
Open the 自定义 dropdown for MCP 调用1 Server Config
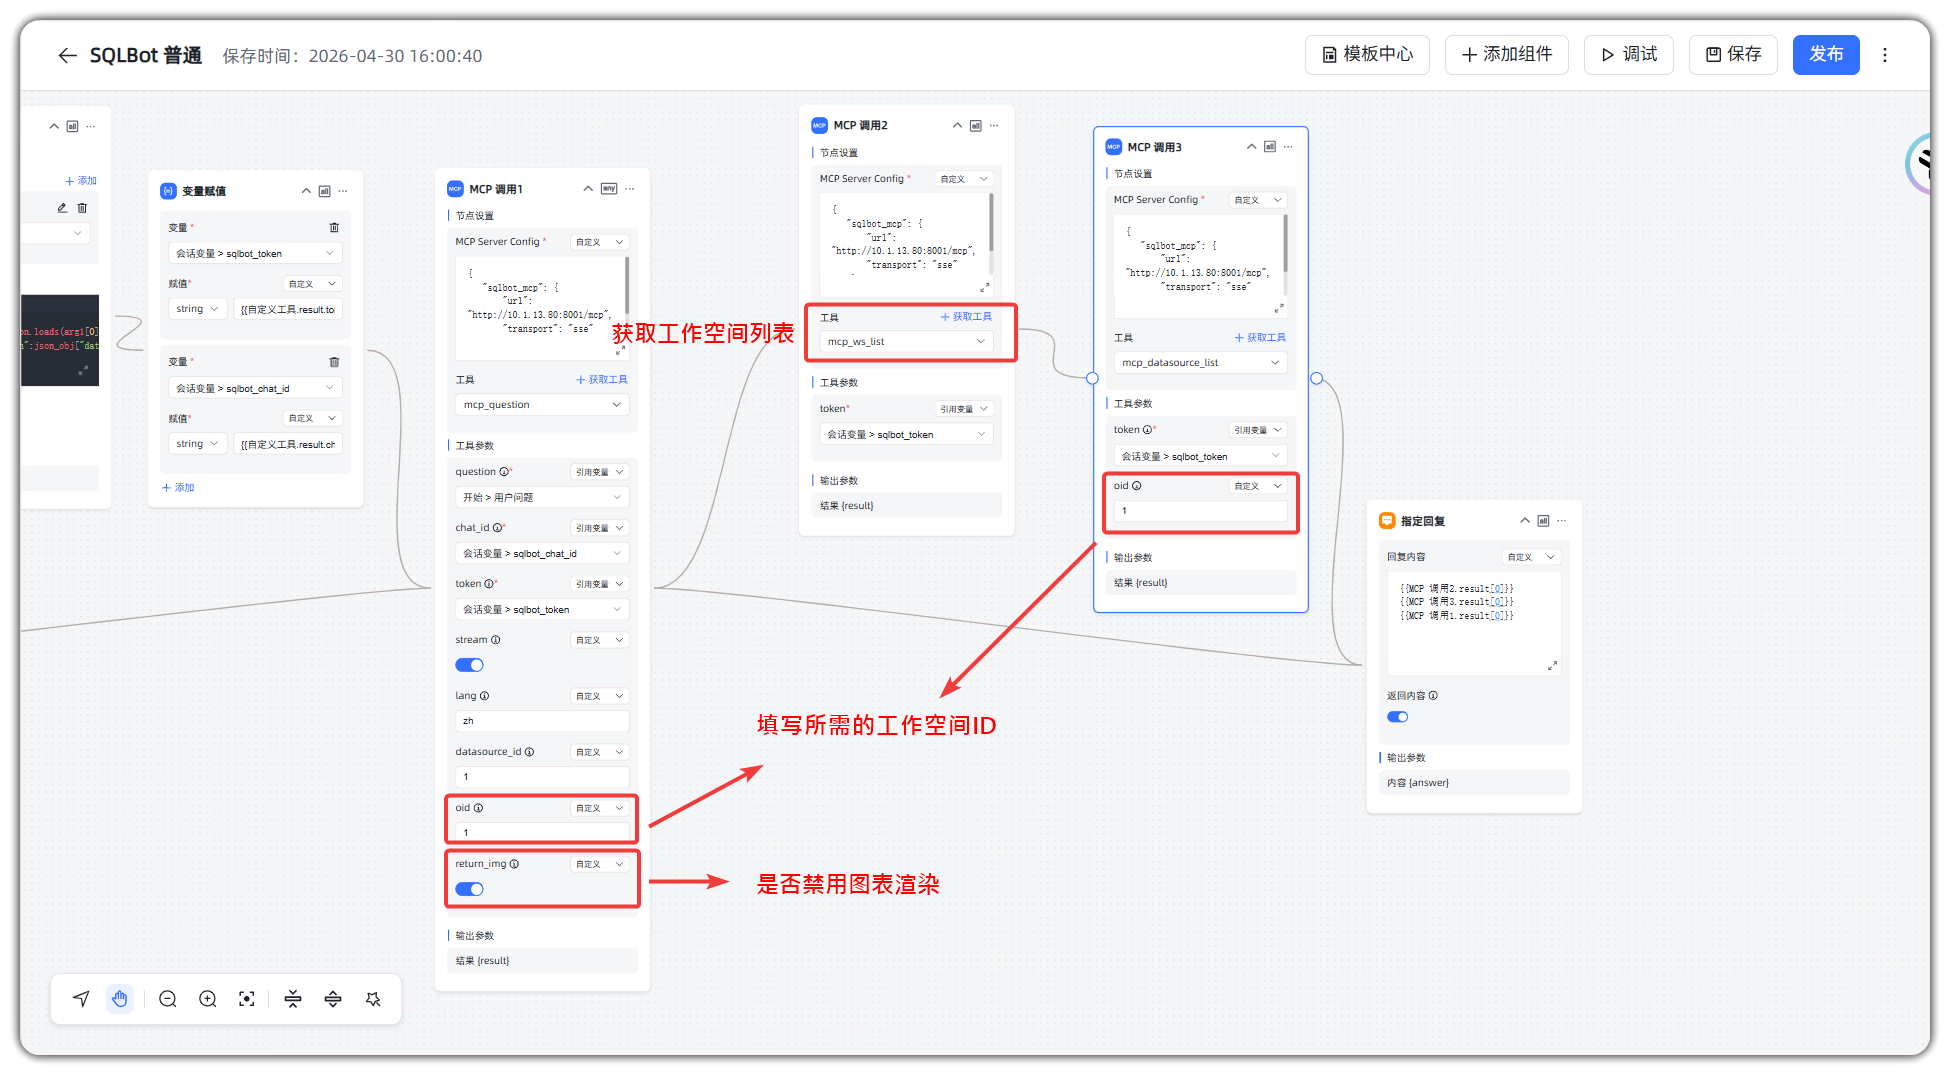[600, 242]
